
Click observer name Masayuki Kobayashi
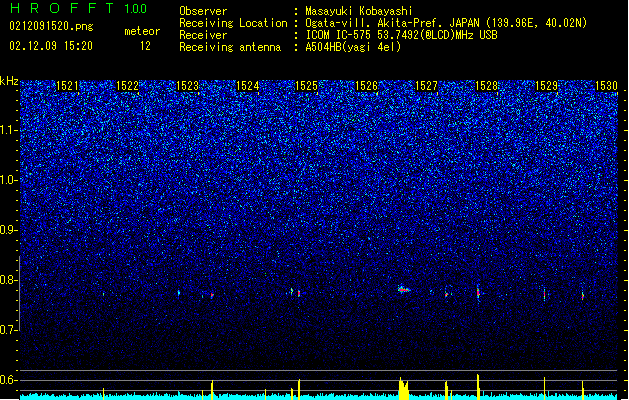coord(359,11)
